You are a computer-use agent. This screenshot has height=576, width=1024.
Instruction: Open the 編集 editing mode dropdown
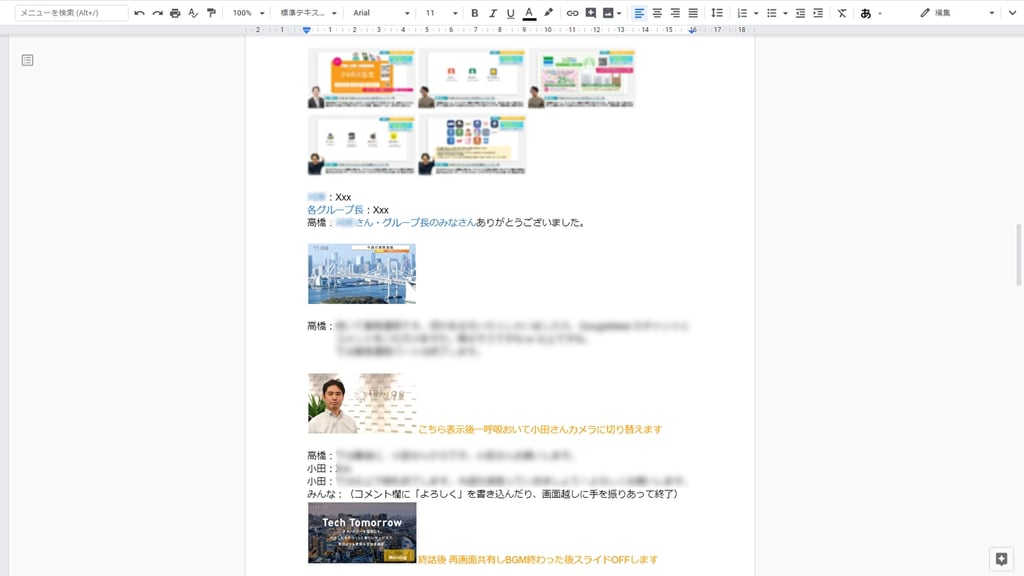tap(957, 13)
